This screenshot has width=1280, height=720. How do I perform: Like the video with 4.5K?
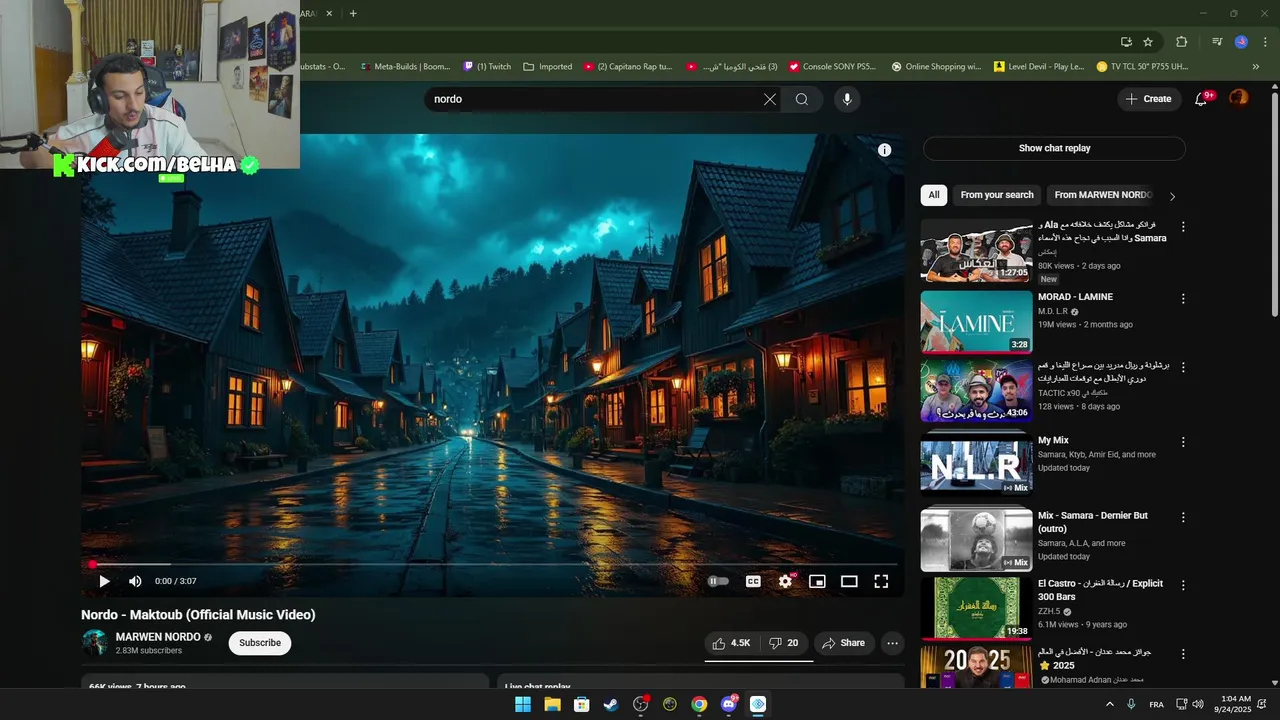click(731, 643)
